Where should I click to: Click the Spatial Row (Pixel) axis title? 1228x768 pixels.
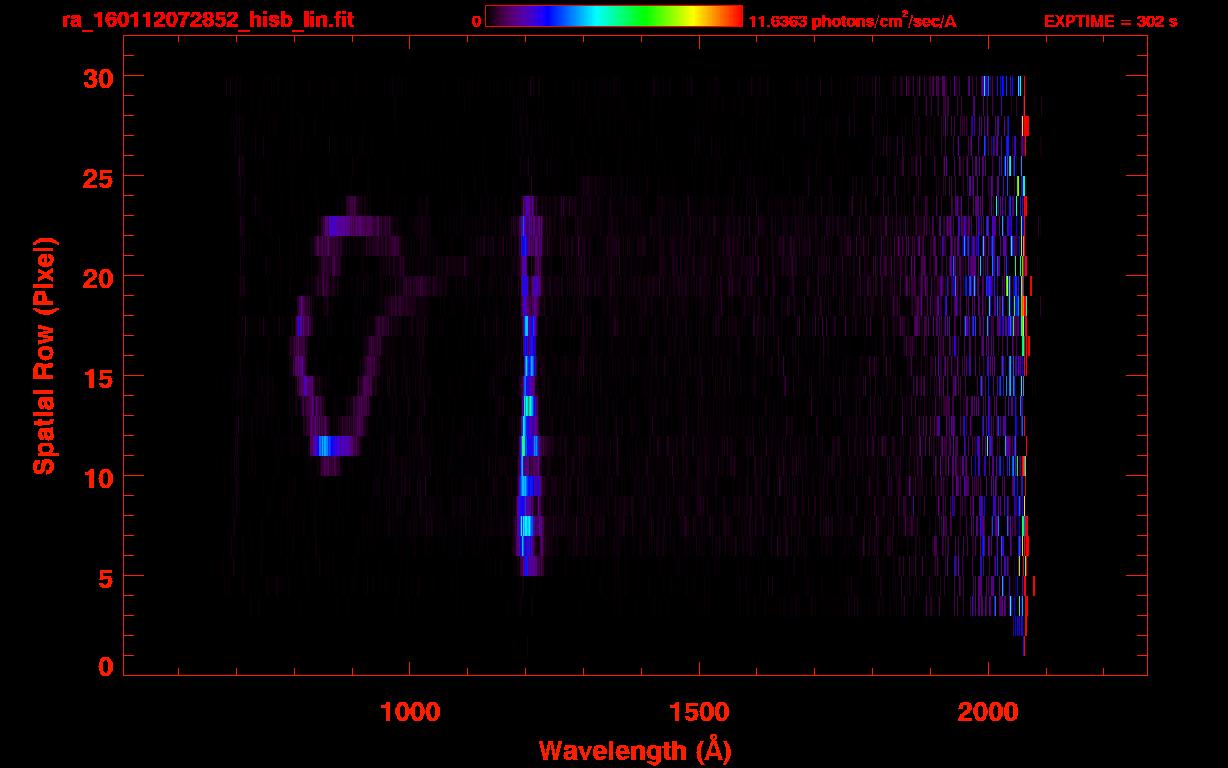pos(43,355)
